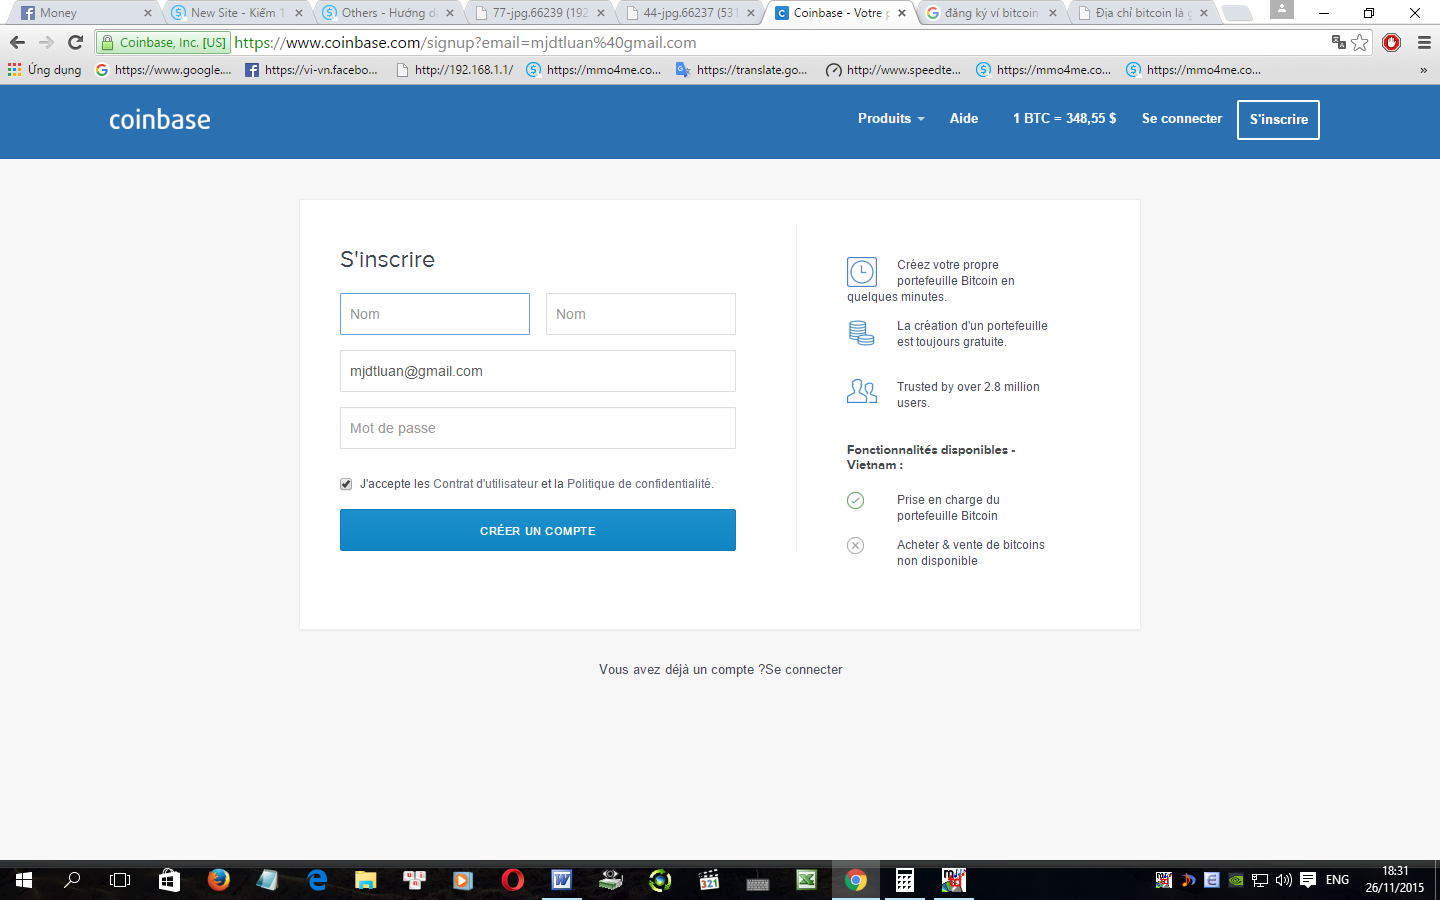Click the network icon in system tray
1440x900 pixels.
[1260, 880]
